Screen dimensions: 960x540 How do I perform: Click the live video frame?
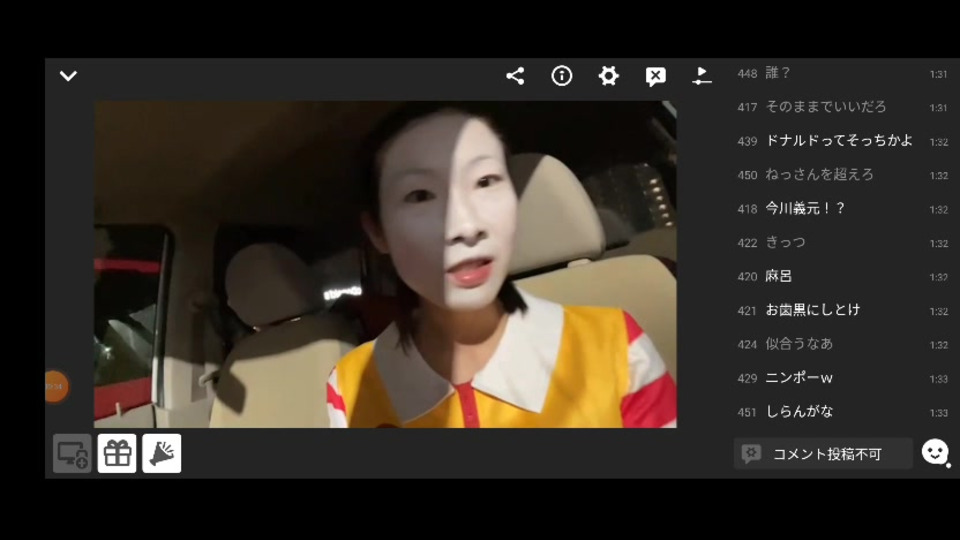point(385,264)
